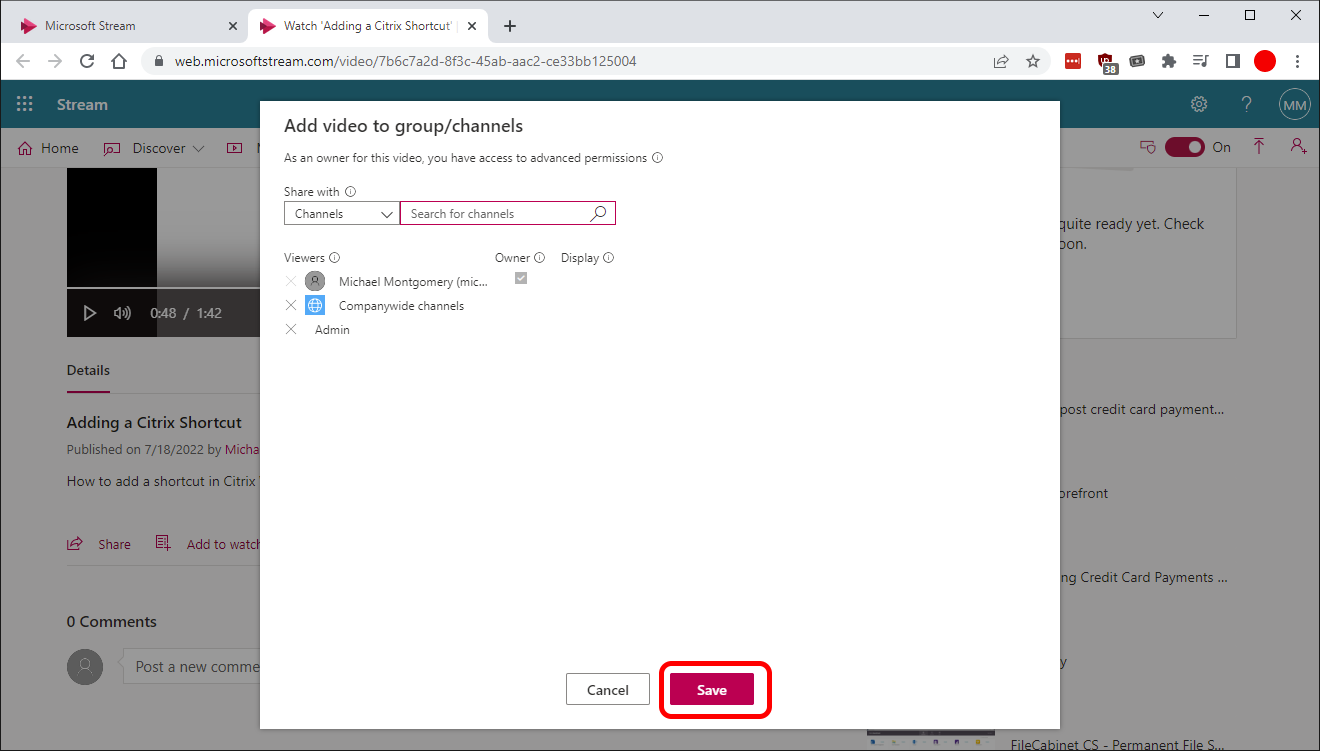Open a new browser tab

(x=510, y=26)
